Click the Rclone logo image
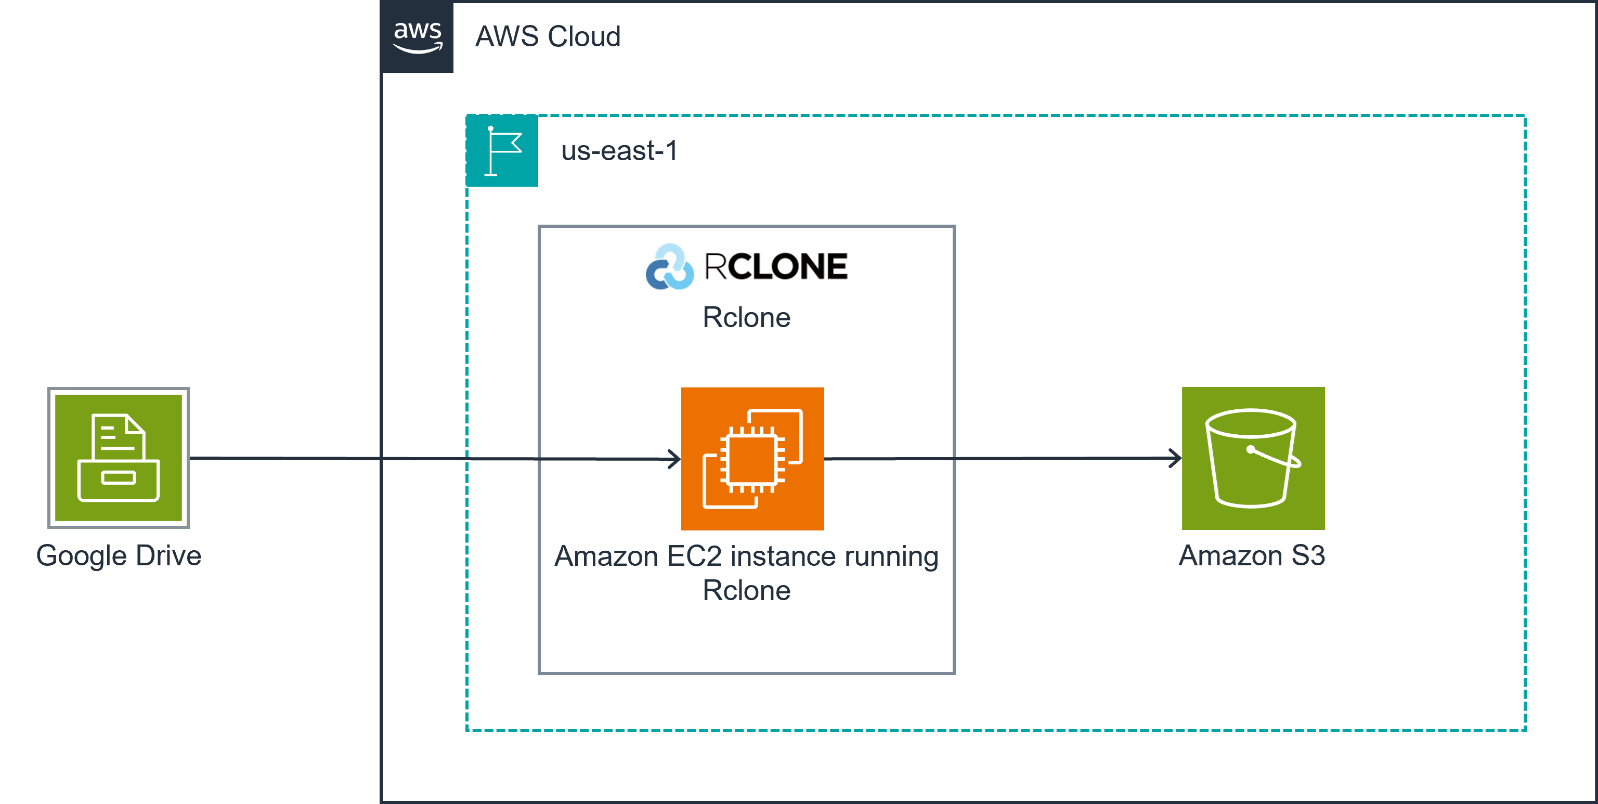Screen dimensions: 1598x804 coord(747,267)
